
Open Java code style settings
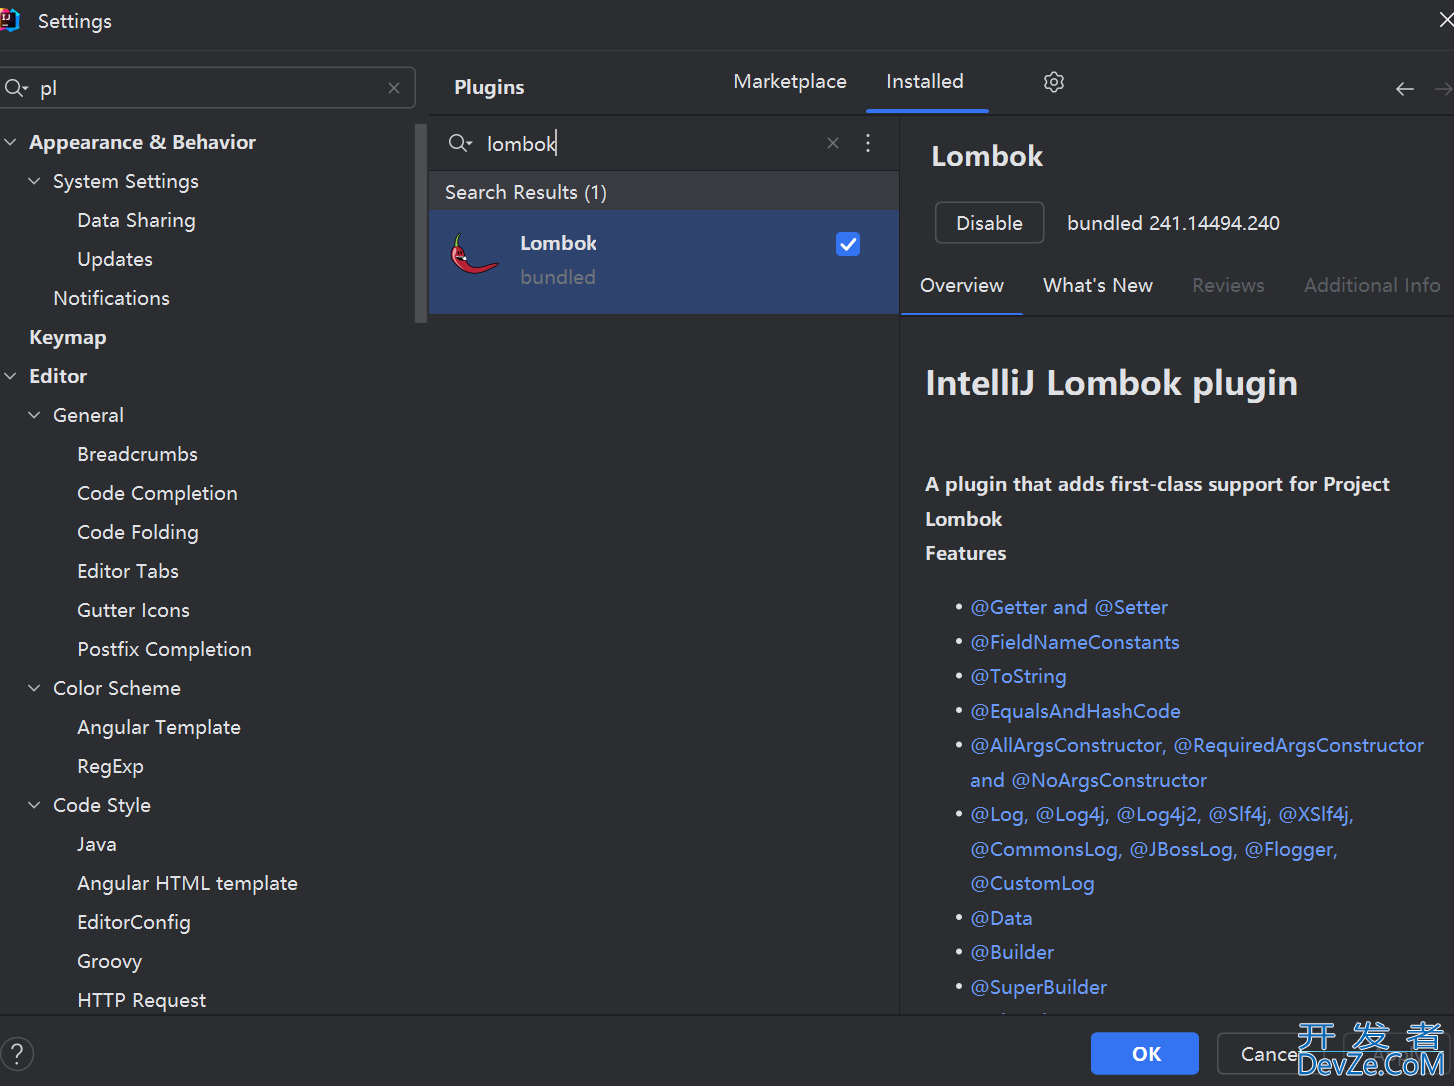96,844
